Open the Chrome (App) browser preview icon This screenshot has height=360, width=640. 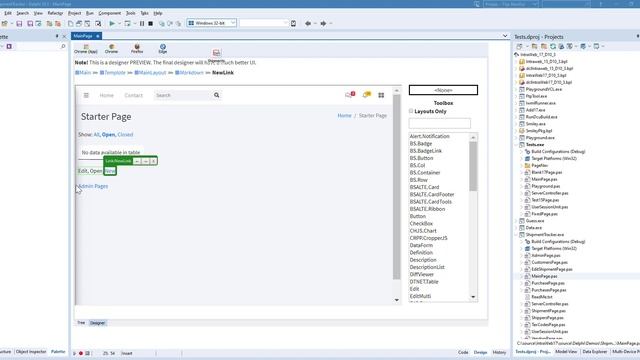click(x=86, y=49)
